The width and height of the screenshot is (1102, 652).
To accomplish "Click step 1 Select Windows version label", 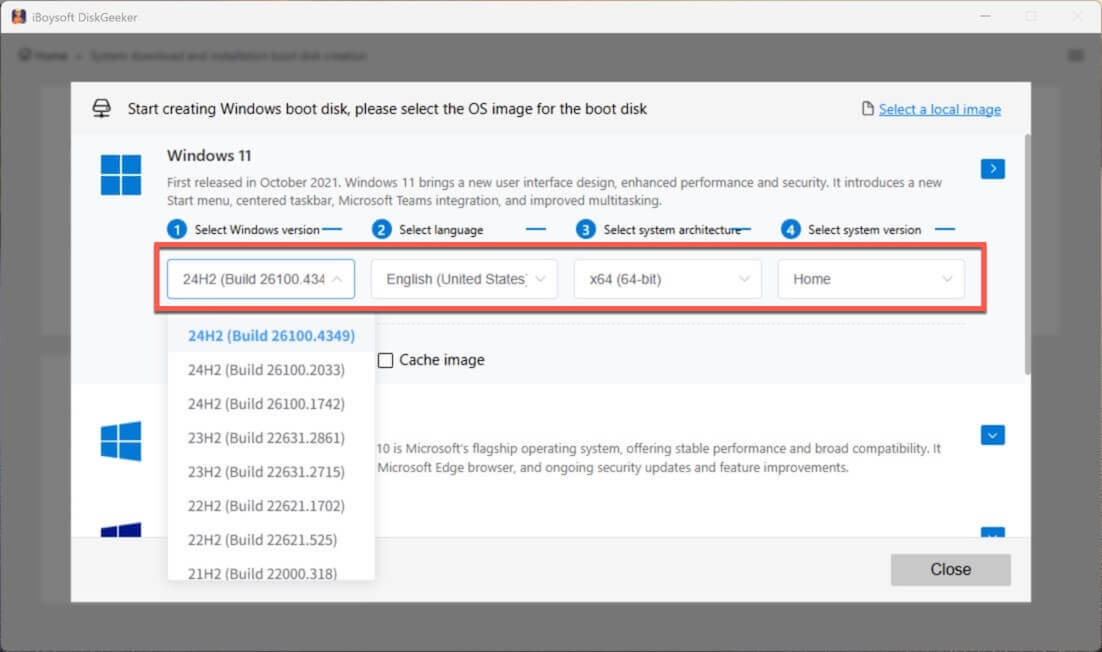I will coord(257,230).
